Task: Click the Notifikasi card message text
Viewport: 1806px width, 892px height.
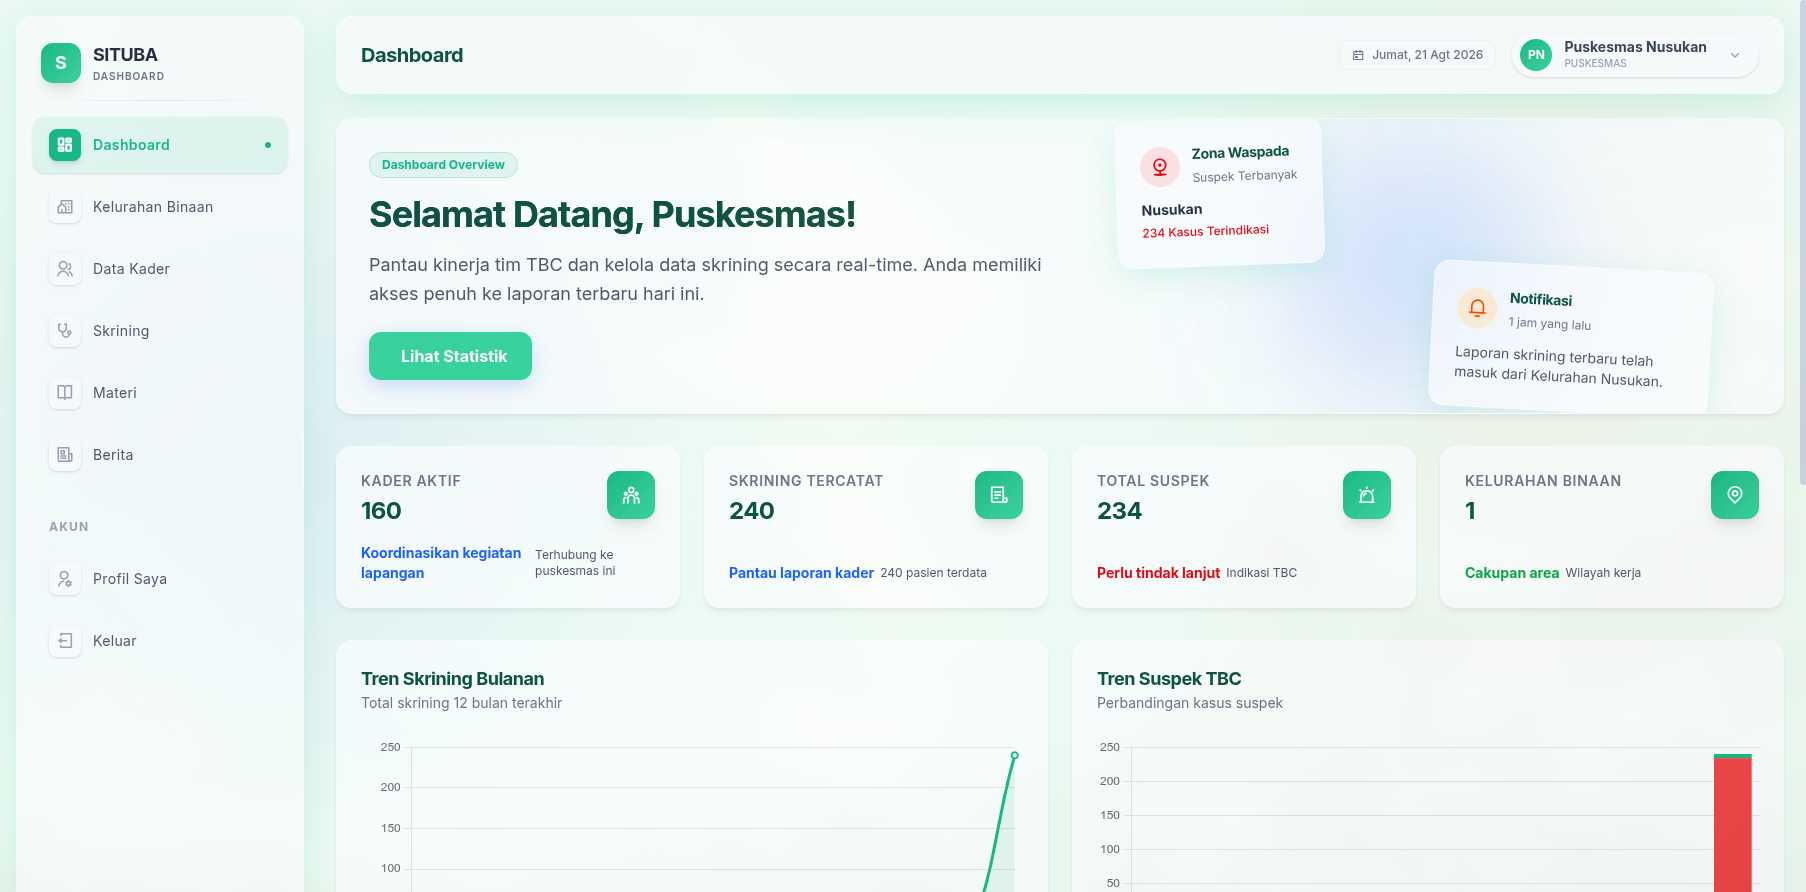Action: pos(1558,366)
